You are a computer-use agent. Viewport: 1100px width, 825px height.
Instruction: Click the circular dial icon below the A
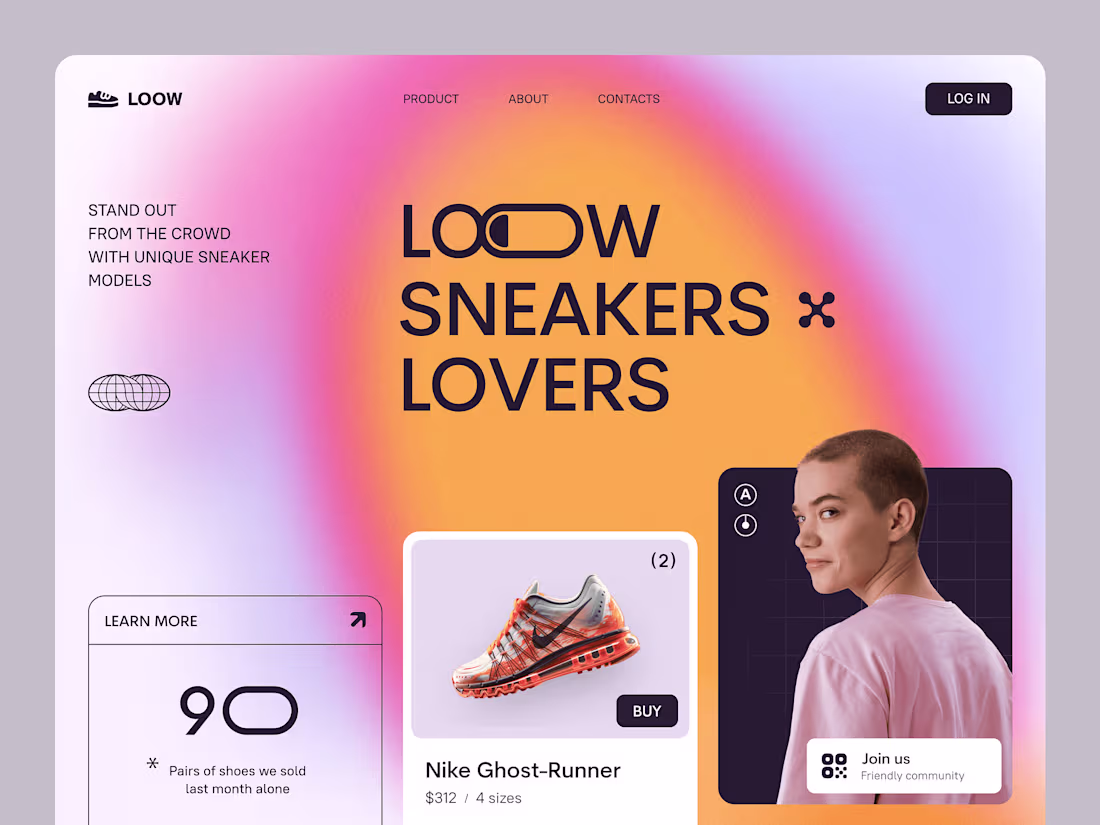[745, 525]
